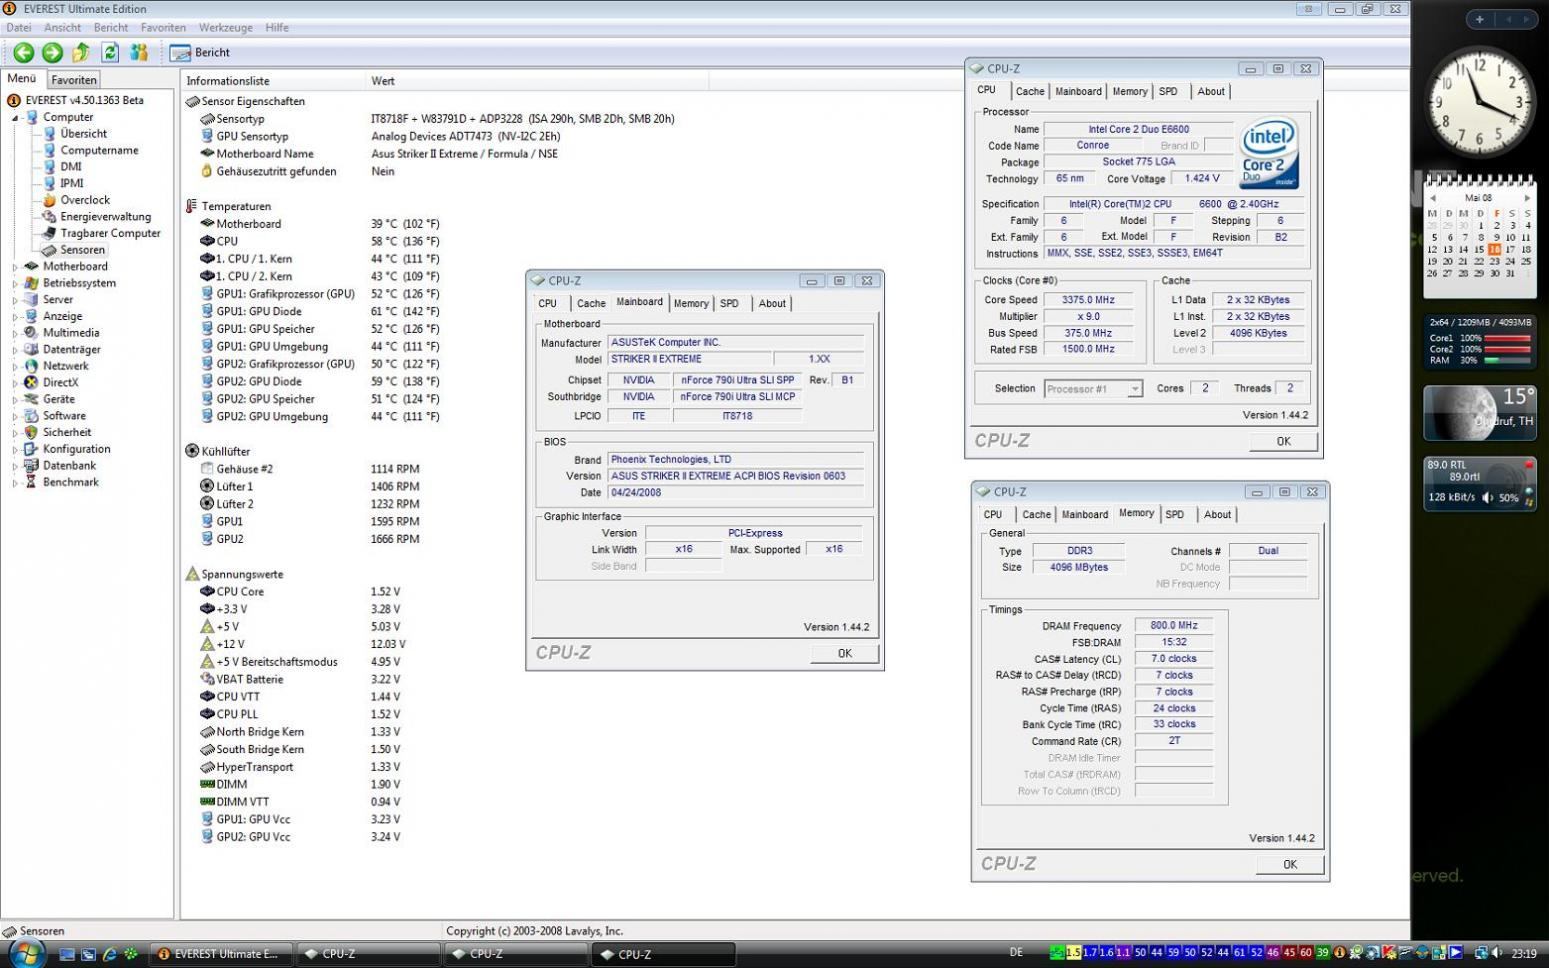Expand the Betriebssystem tree node
The image size is (1549, 968).
pos(15,284)
